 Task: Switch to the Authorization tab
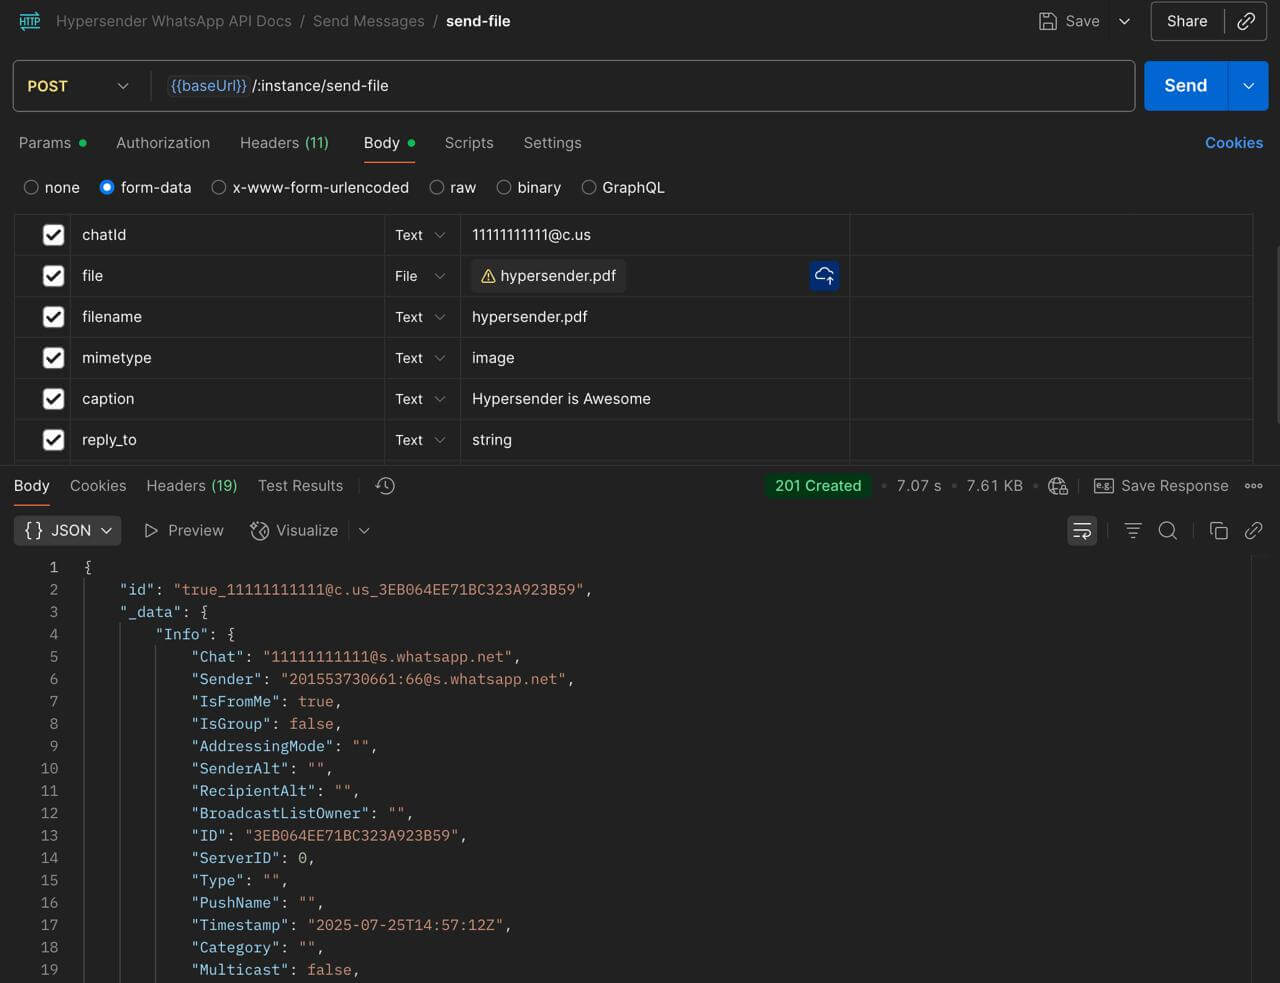pyautogui.click(x=163, y=143)
